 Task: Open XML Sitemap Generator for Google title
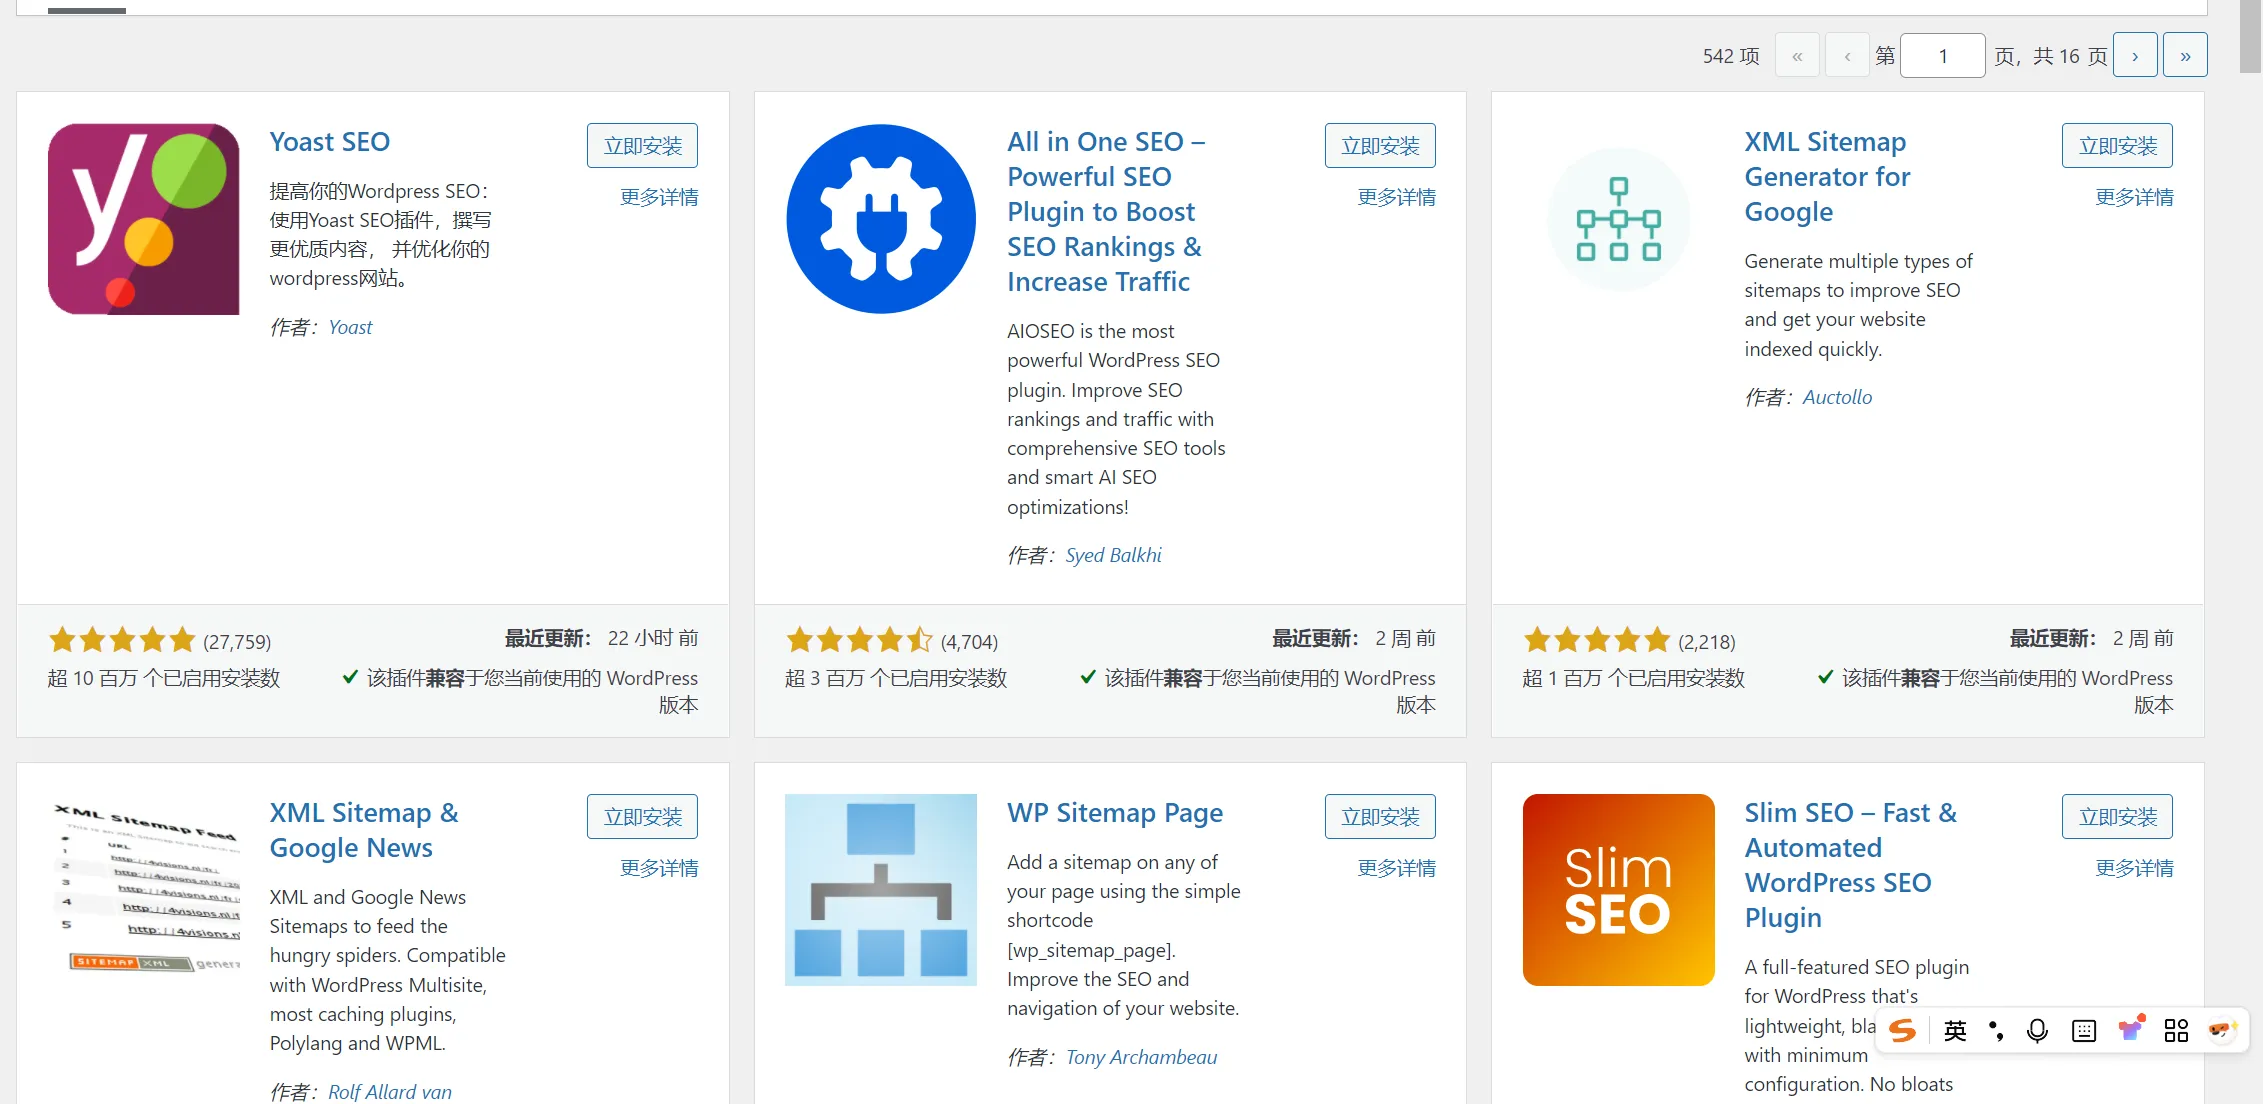coord(1827,176)
